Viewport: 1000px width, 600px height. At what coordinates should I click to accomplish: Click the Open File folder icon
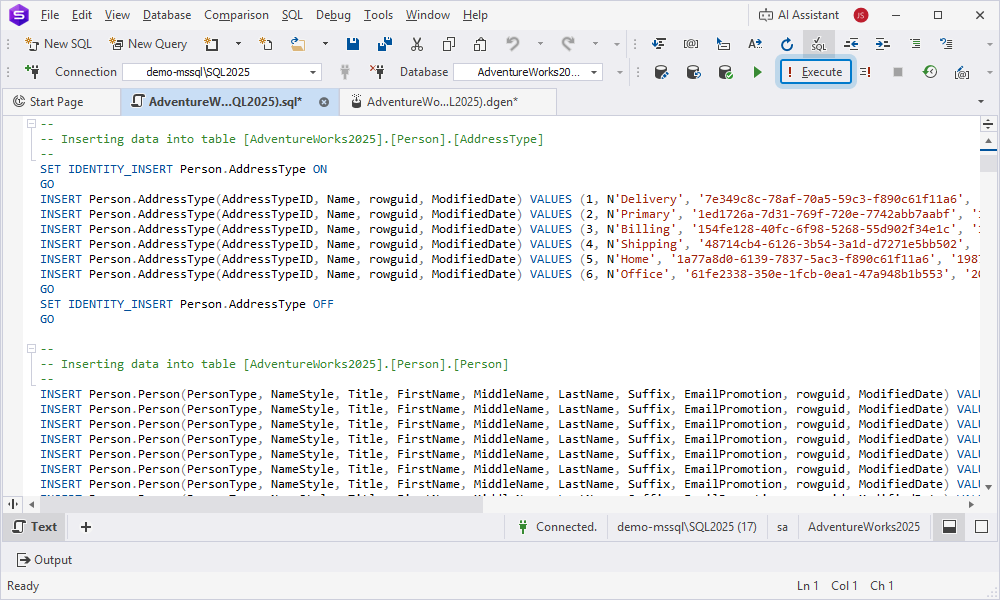point(298,44)
